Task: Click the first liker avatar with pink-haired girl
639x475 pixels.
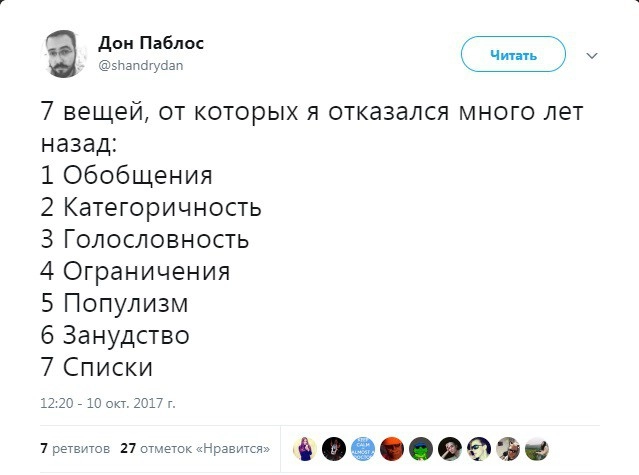Action: tap(305, 449)
